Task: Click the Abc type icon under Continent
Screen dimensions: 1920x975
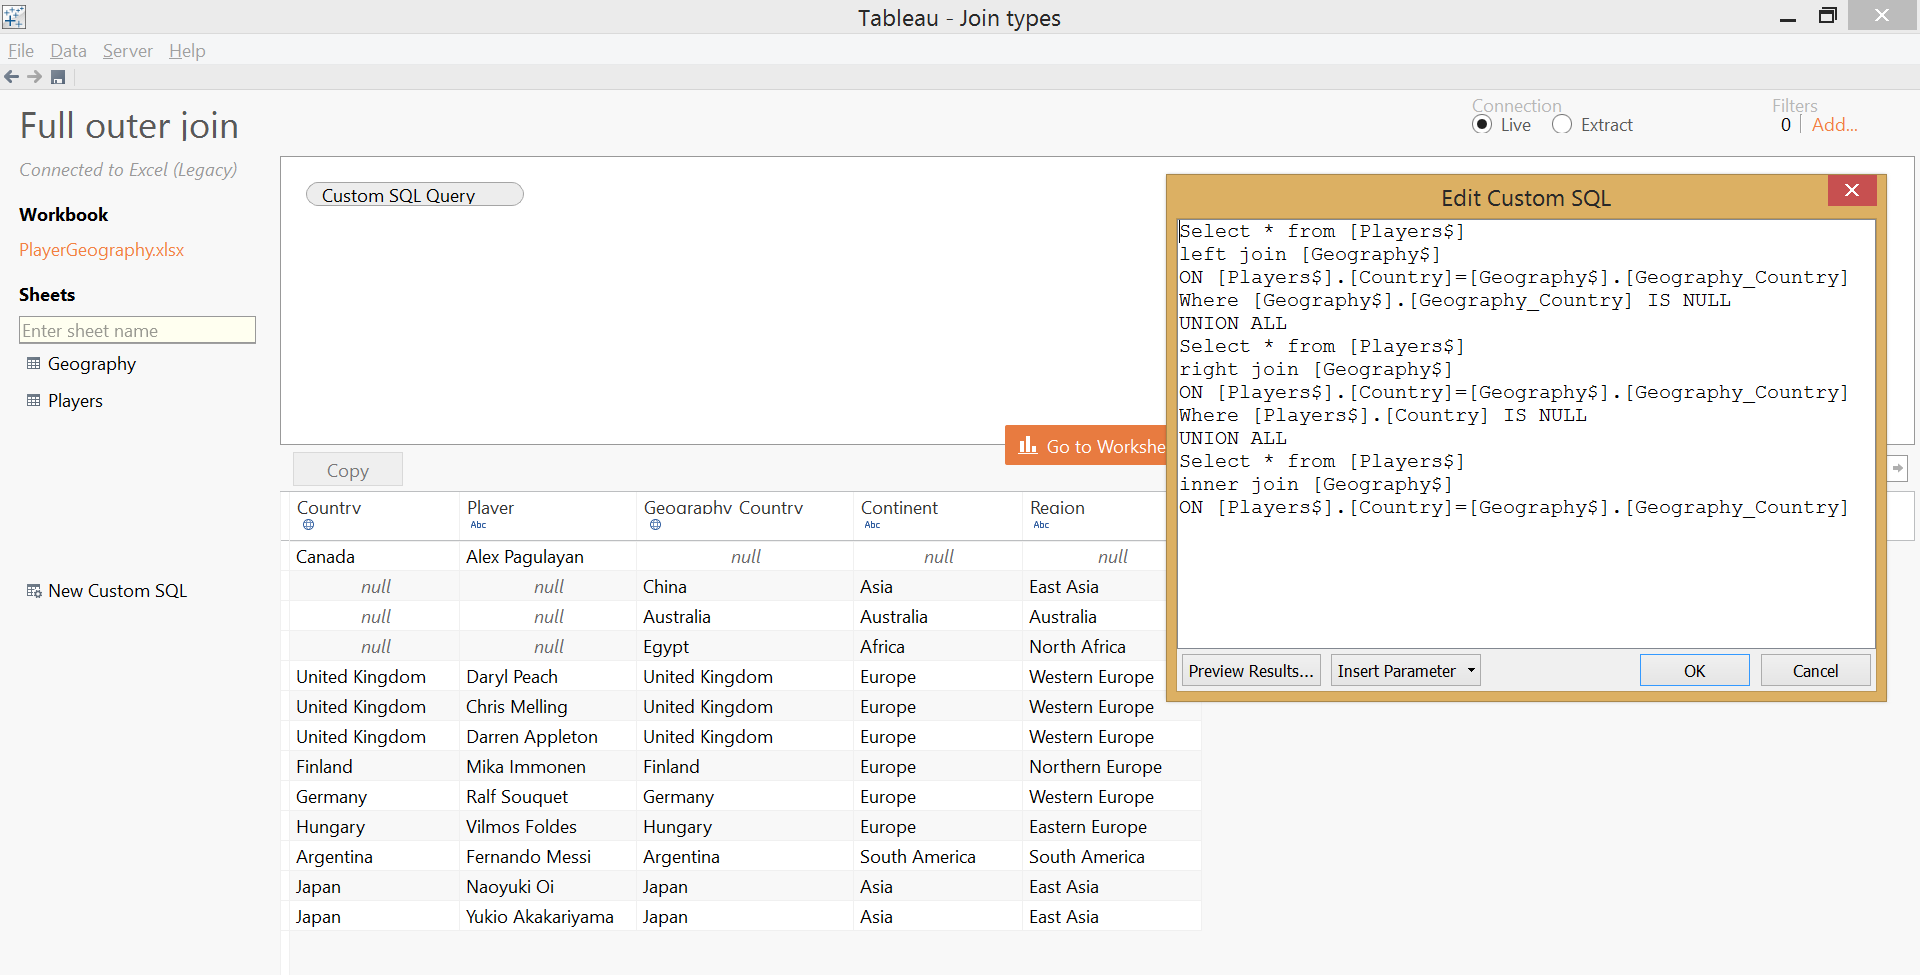Action: (x=872, y=525)
